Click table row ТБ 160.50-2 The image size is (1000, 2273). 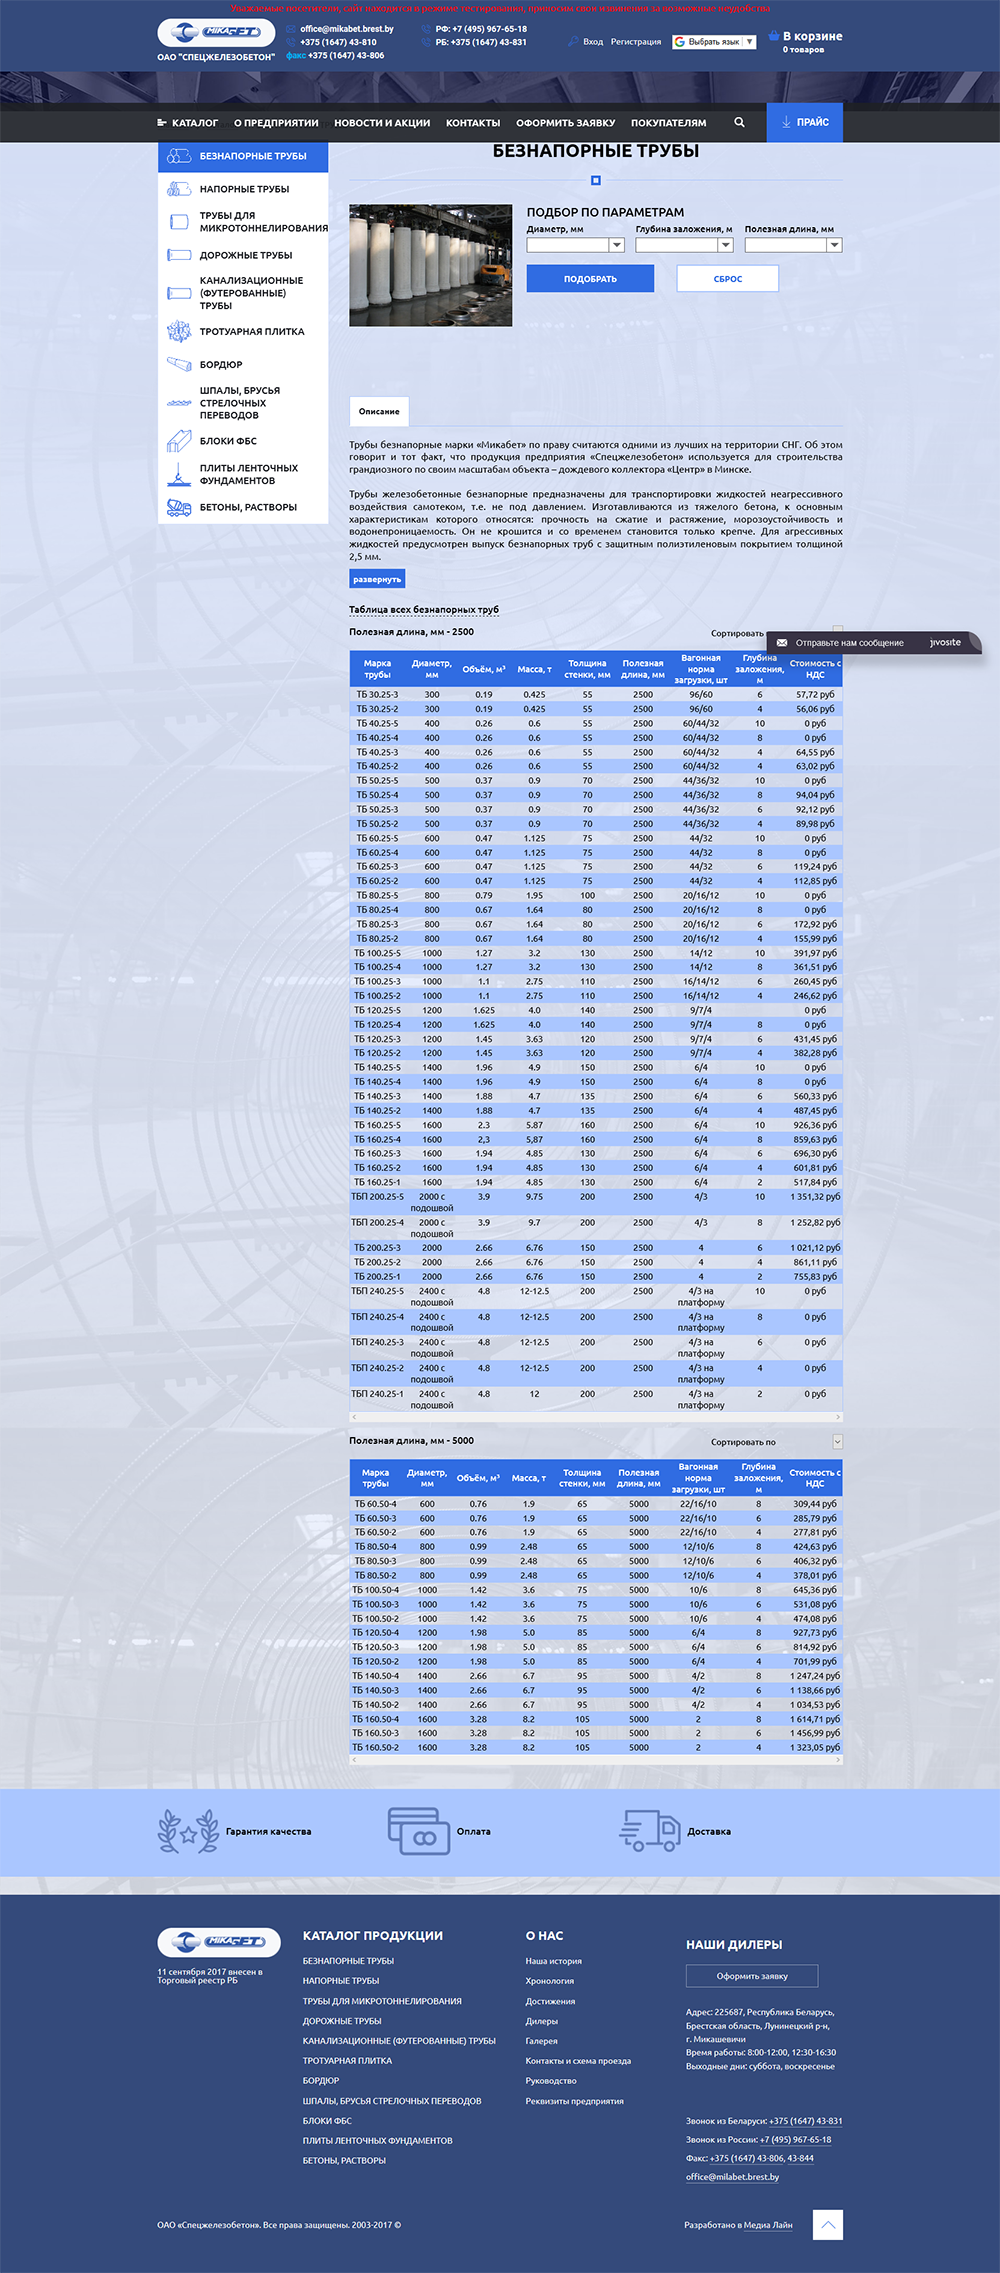point(596,1747)
